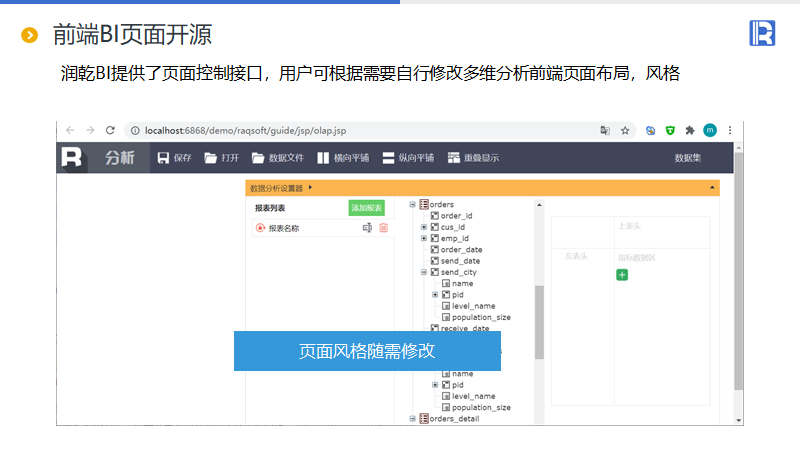
Task: Click the stacked-rows tile icon beside 纵向平铺
Action: click(x=388, y=158)
